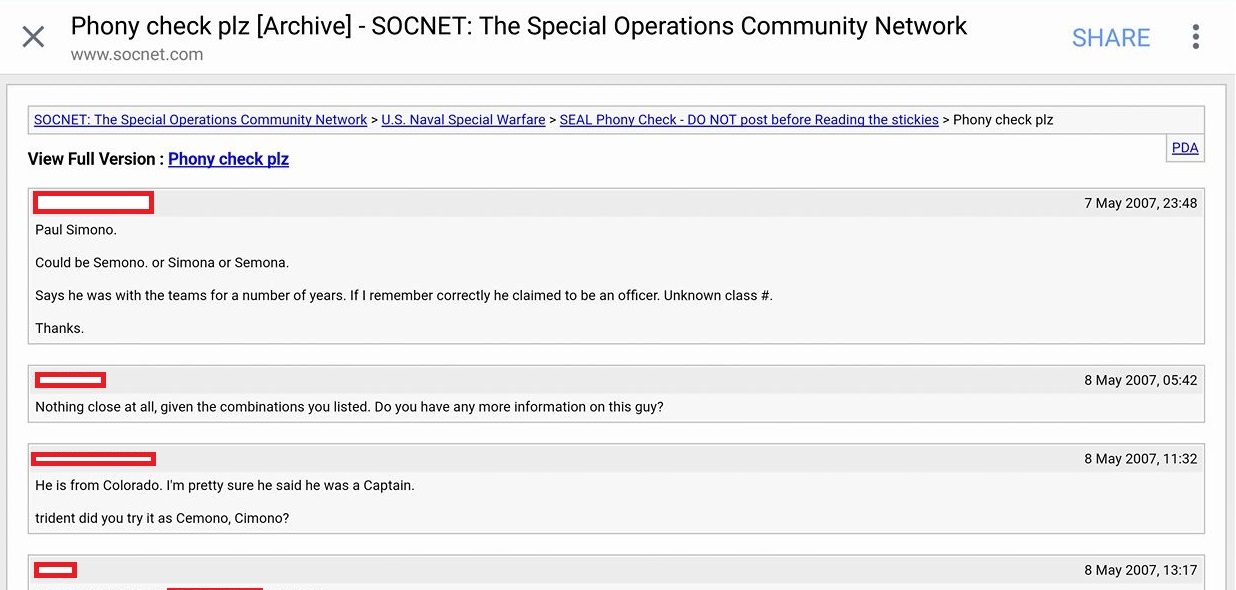Image resolution: width=1236 pixels, height=590 pixels.
Task: Click the '8 May 2007, 13:17' timestamp
Action: pyautogui.click(x=1140, y=570)
